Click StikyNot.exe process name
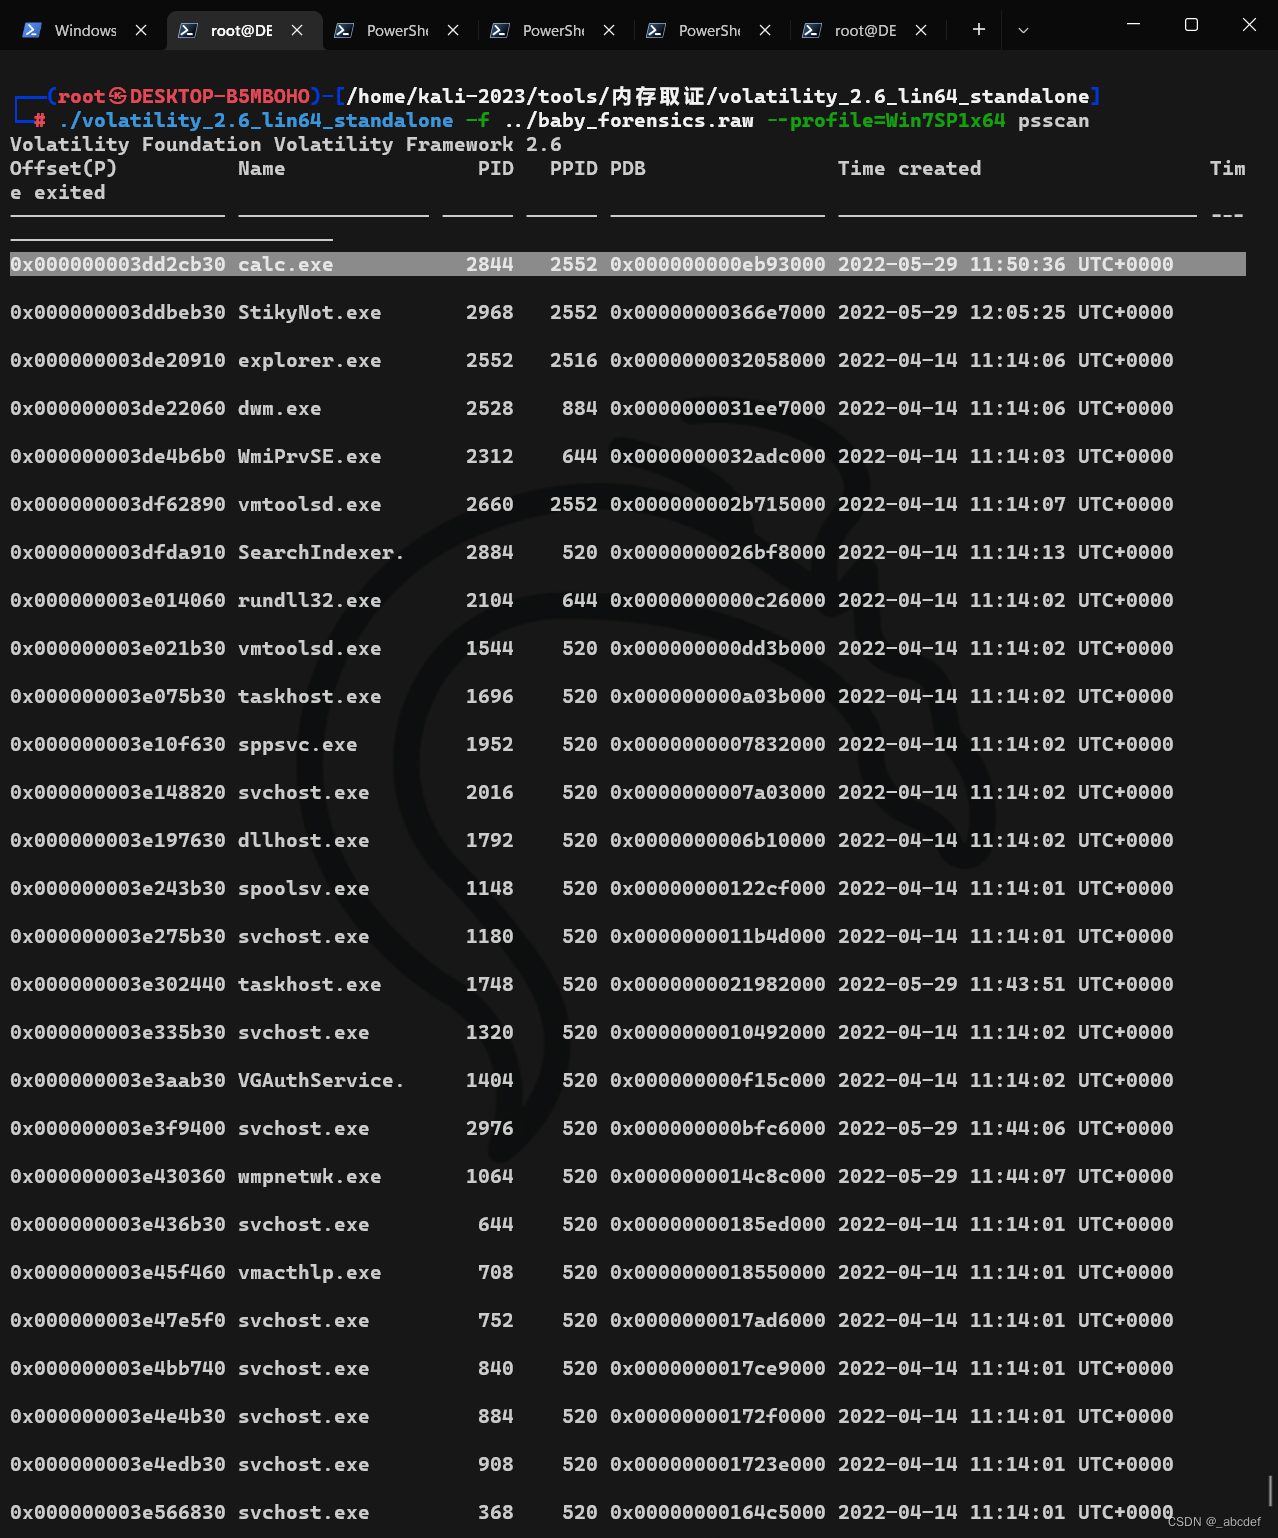Image resolution: width=1278 pixels, height=1538 pixels. click(309, 312)
